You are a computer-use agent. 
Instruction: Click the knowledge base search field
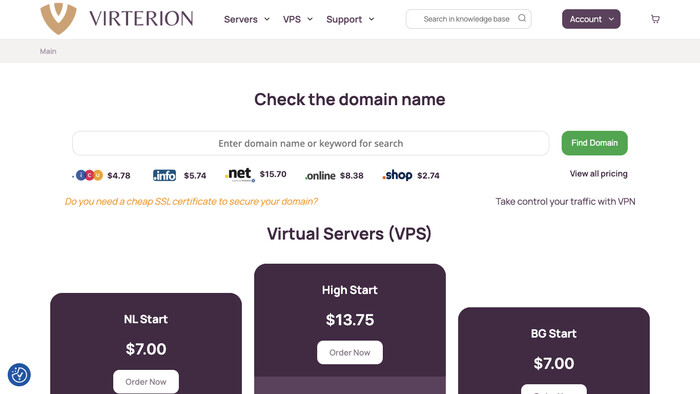(468, 19)
